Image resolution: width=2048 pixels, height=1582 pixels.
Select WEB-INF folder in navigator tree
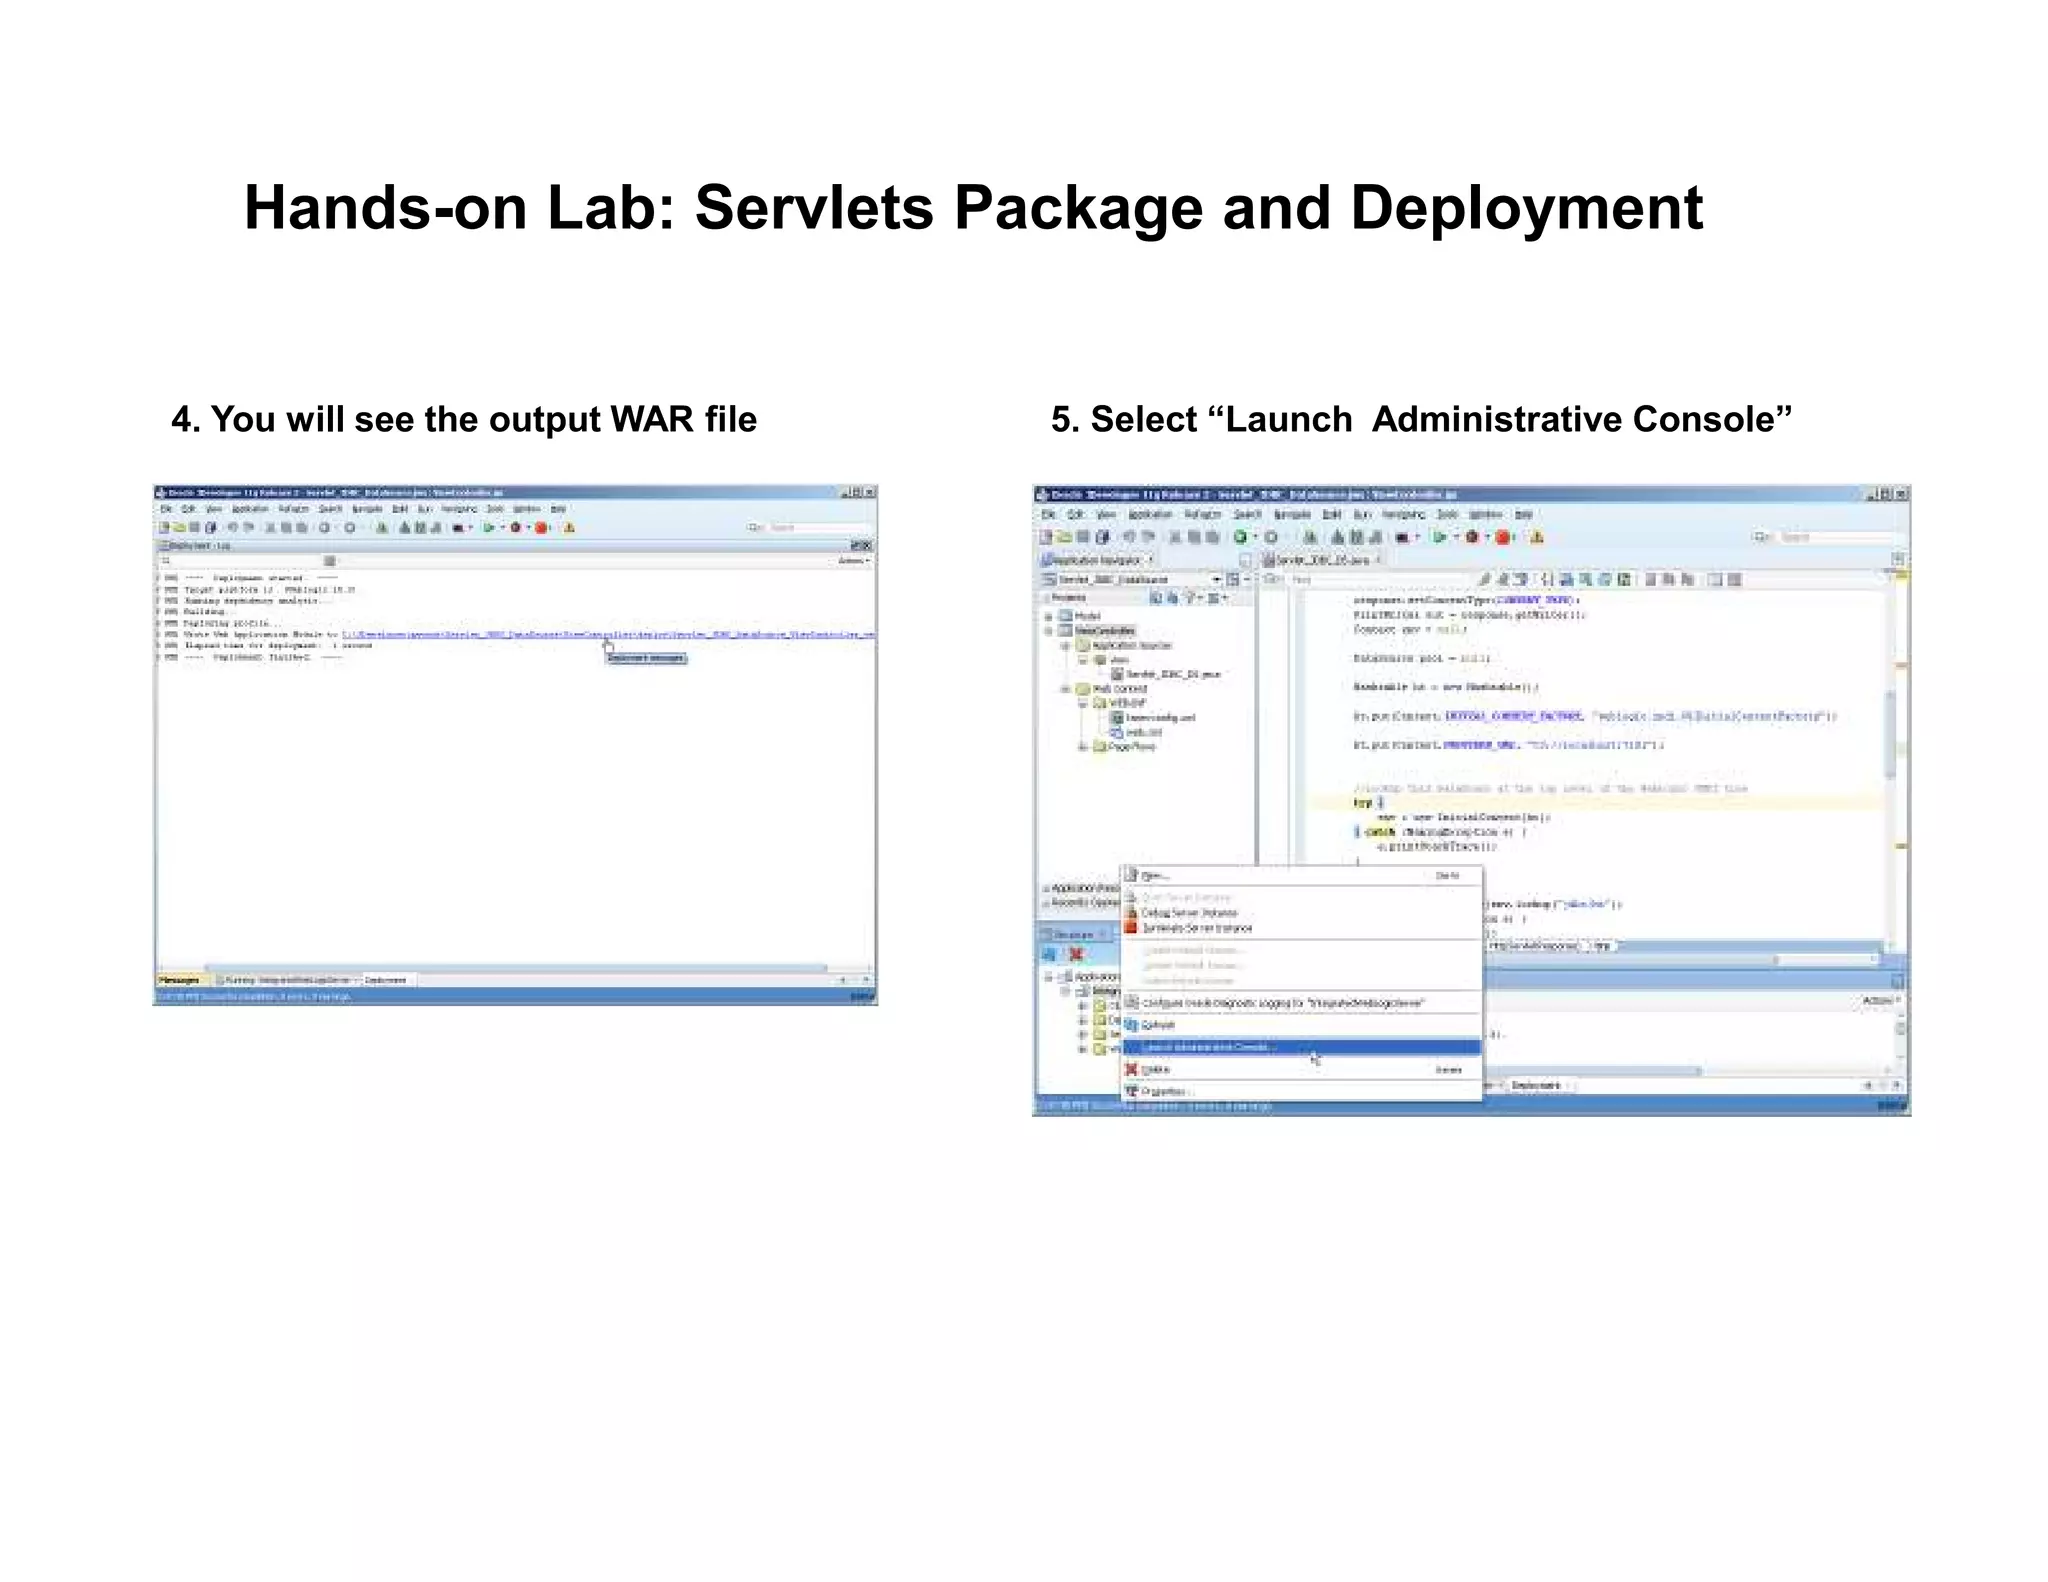[1120, 703]
